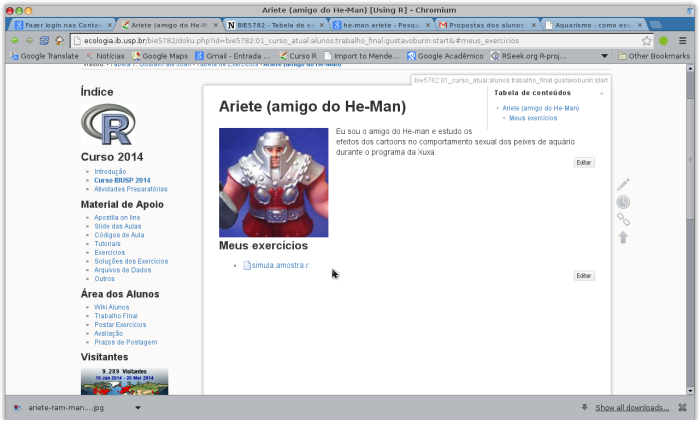Screen dimensions: 700x426
Task: Open dropdown arrow next to downloaded jpg
Action: pyautogui.click(x=138, y=408)
